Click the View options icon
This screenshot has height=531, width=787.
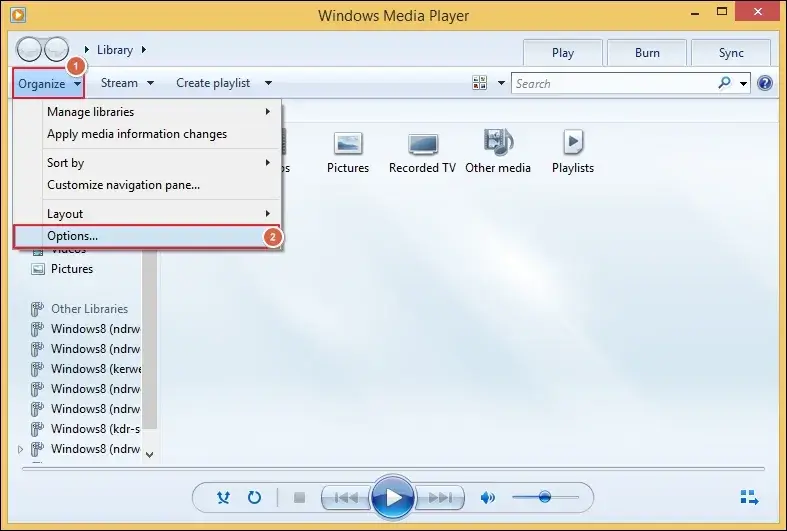479,83
